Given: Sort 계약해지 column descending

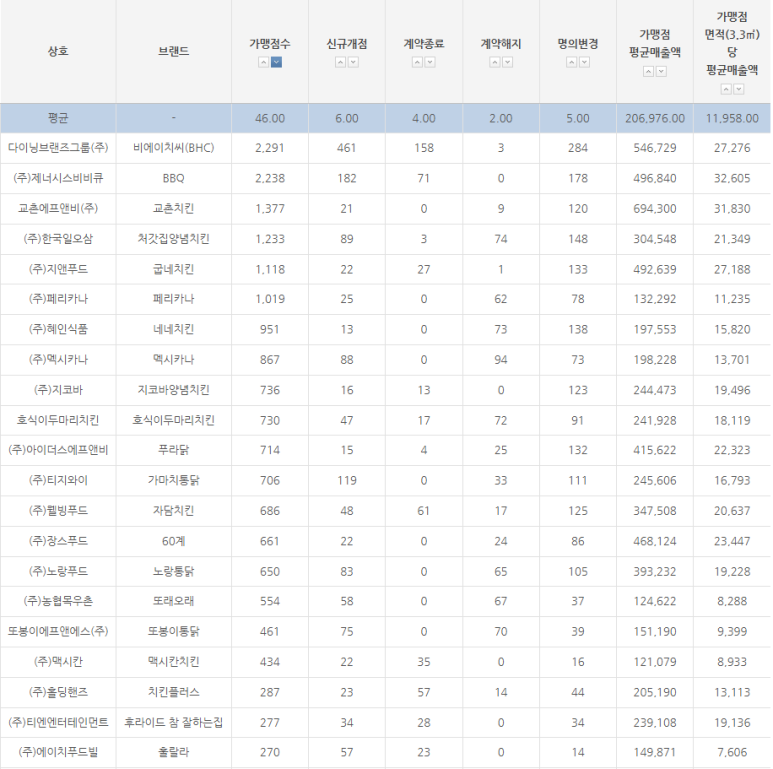Looking at the screenshot, I should coord(507,62).
